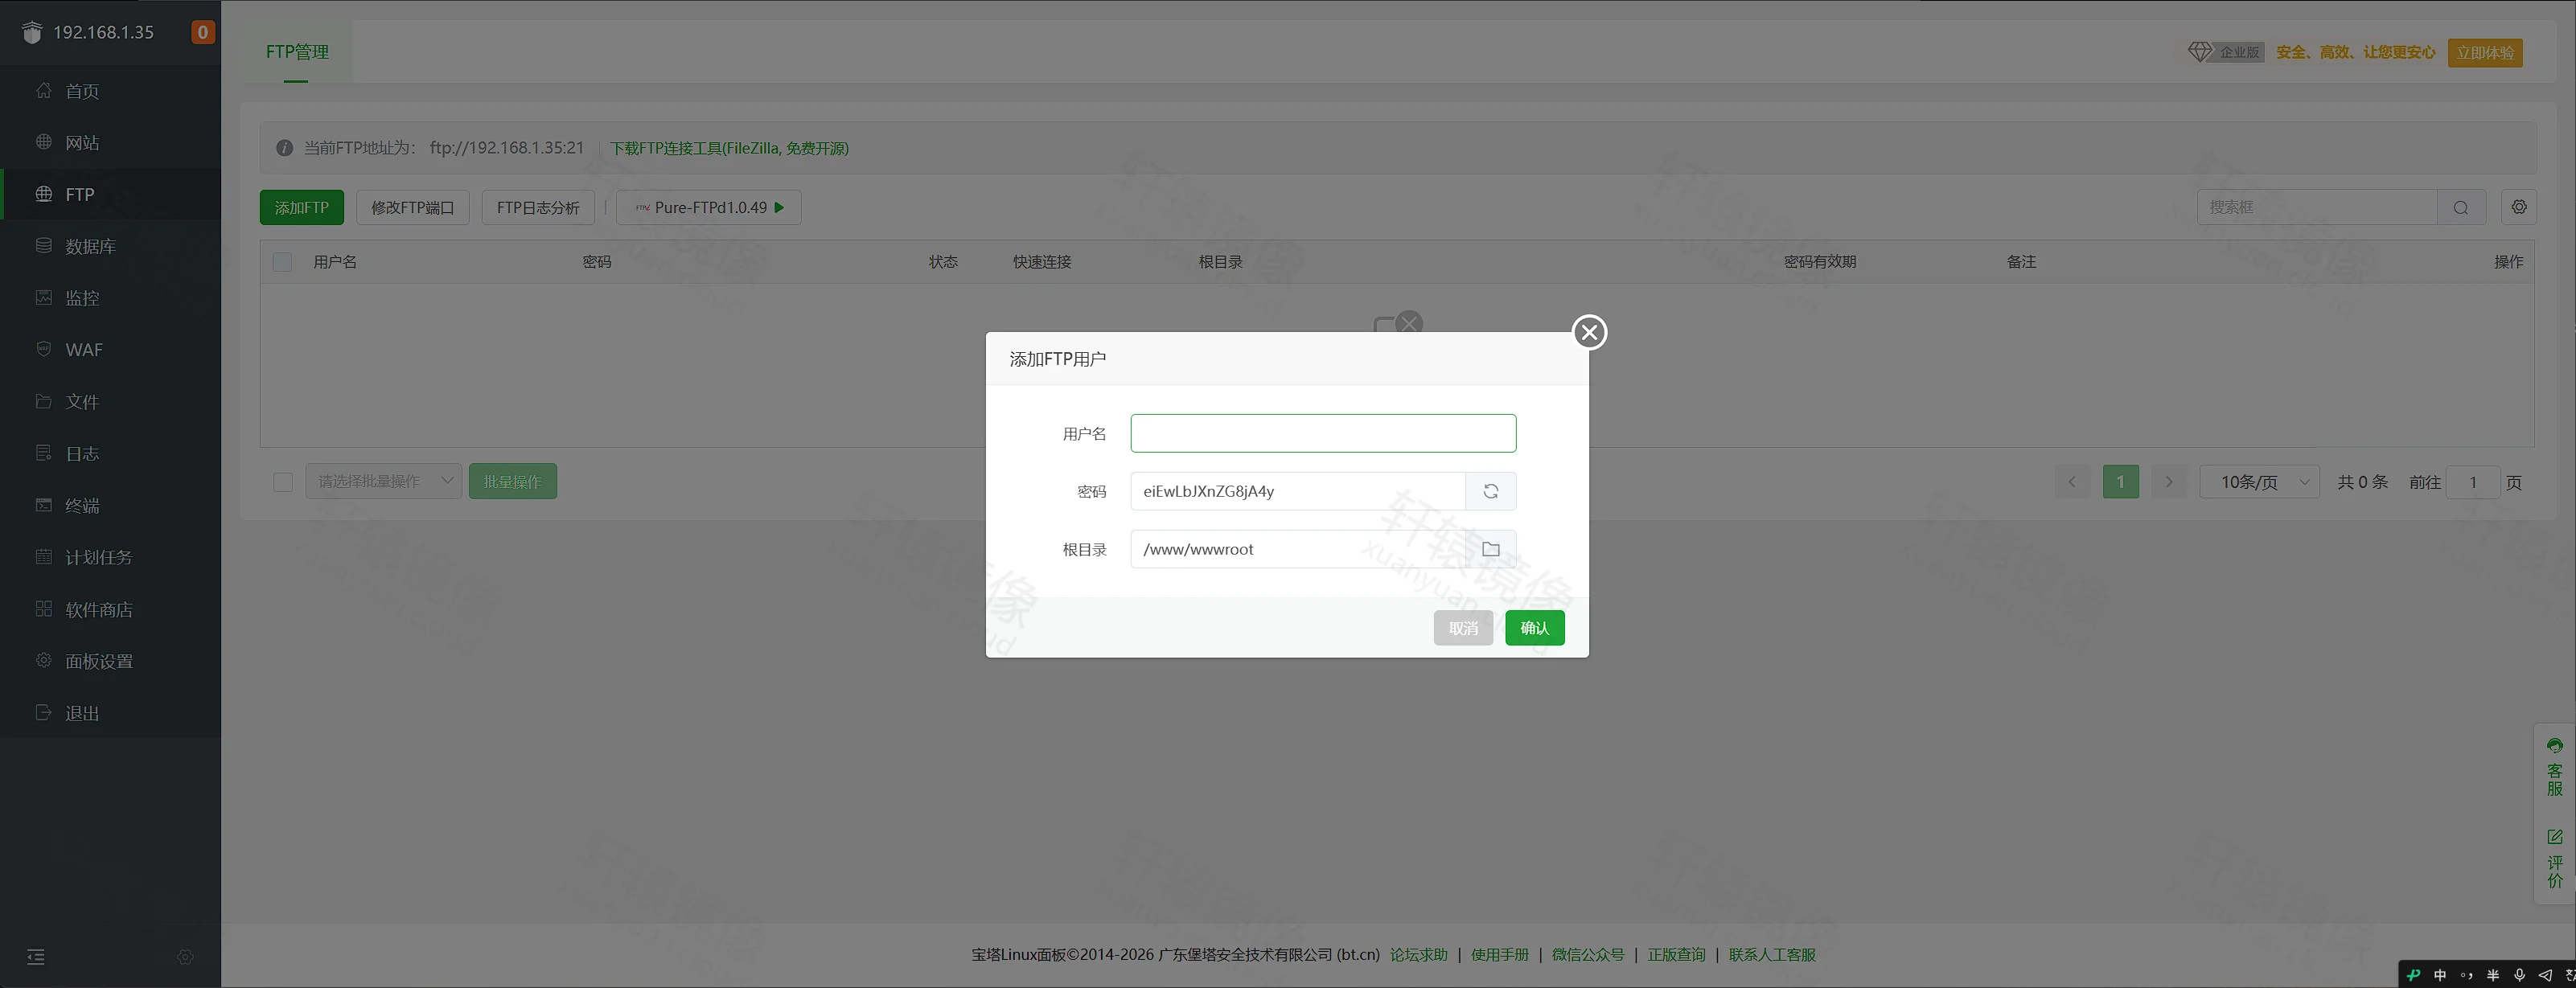The width and height of the screenshot is (2576, 988).
Task: Click the 确认 button in dialog
Action: [1534, 628]
